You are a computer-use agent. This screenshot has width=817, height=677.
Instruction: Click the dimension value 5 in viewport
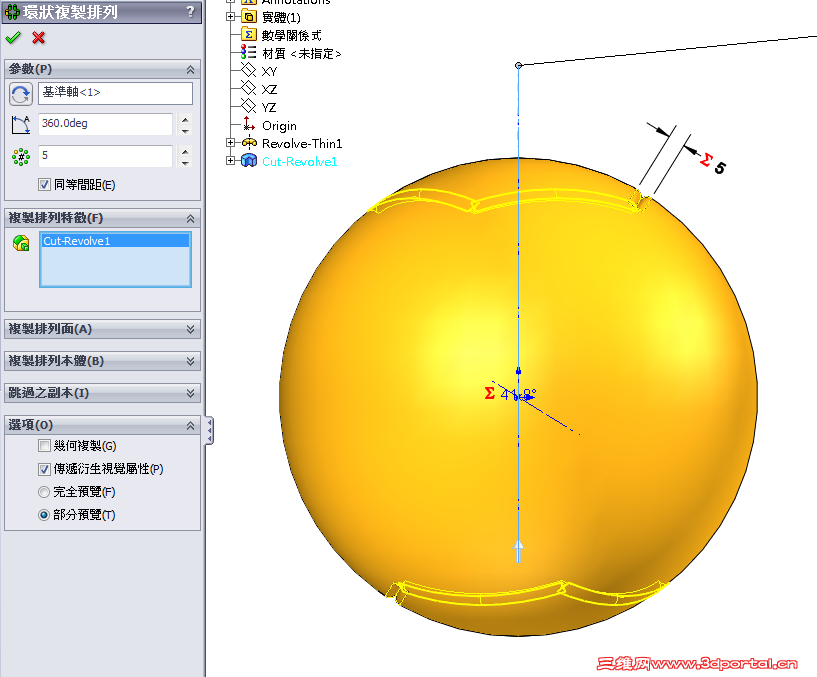720,168
